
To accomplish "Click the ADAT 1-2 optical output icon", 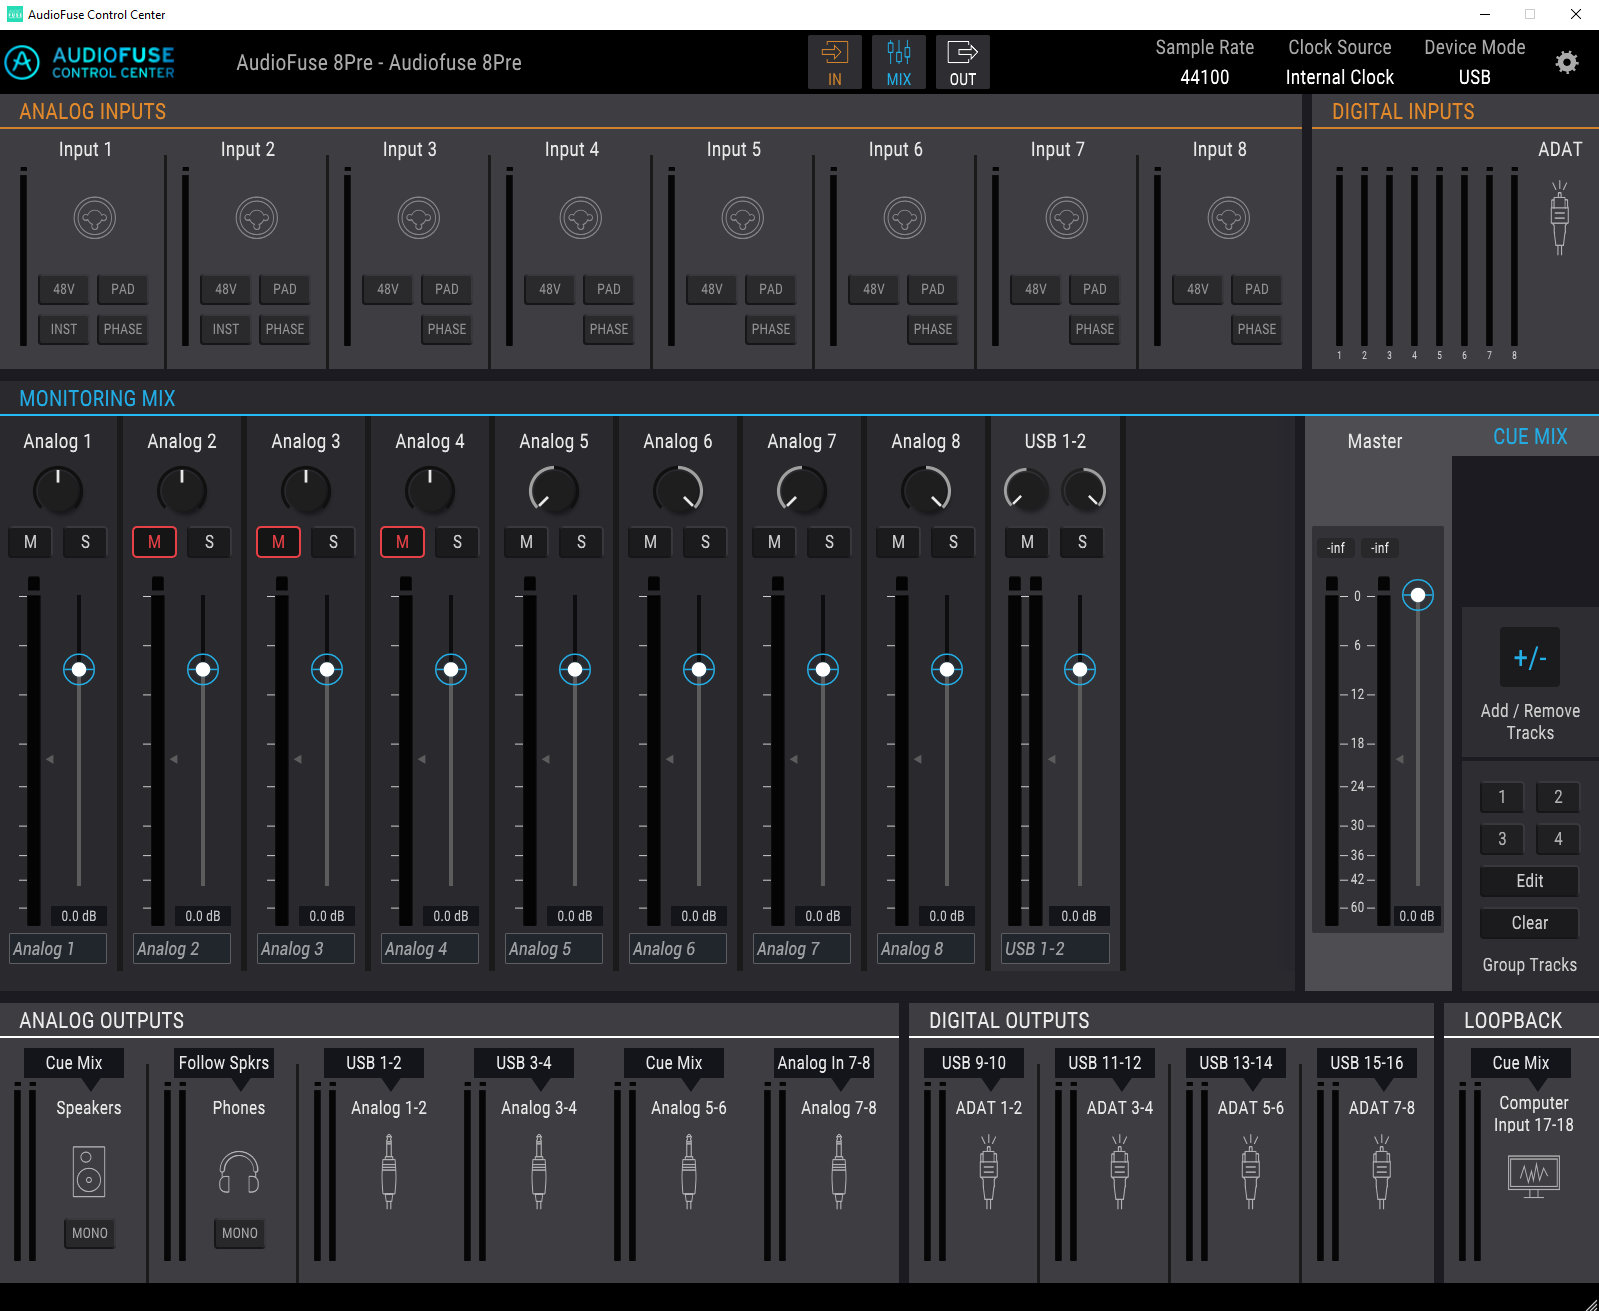I will 989,1172.
